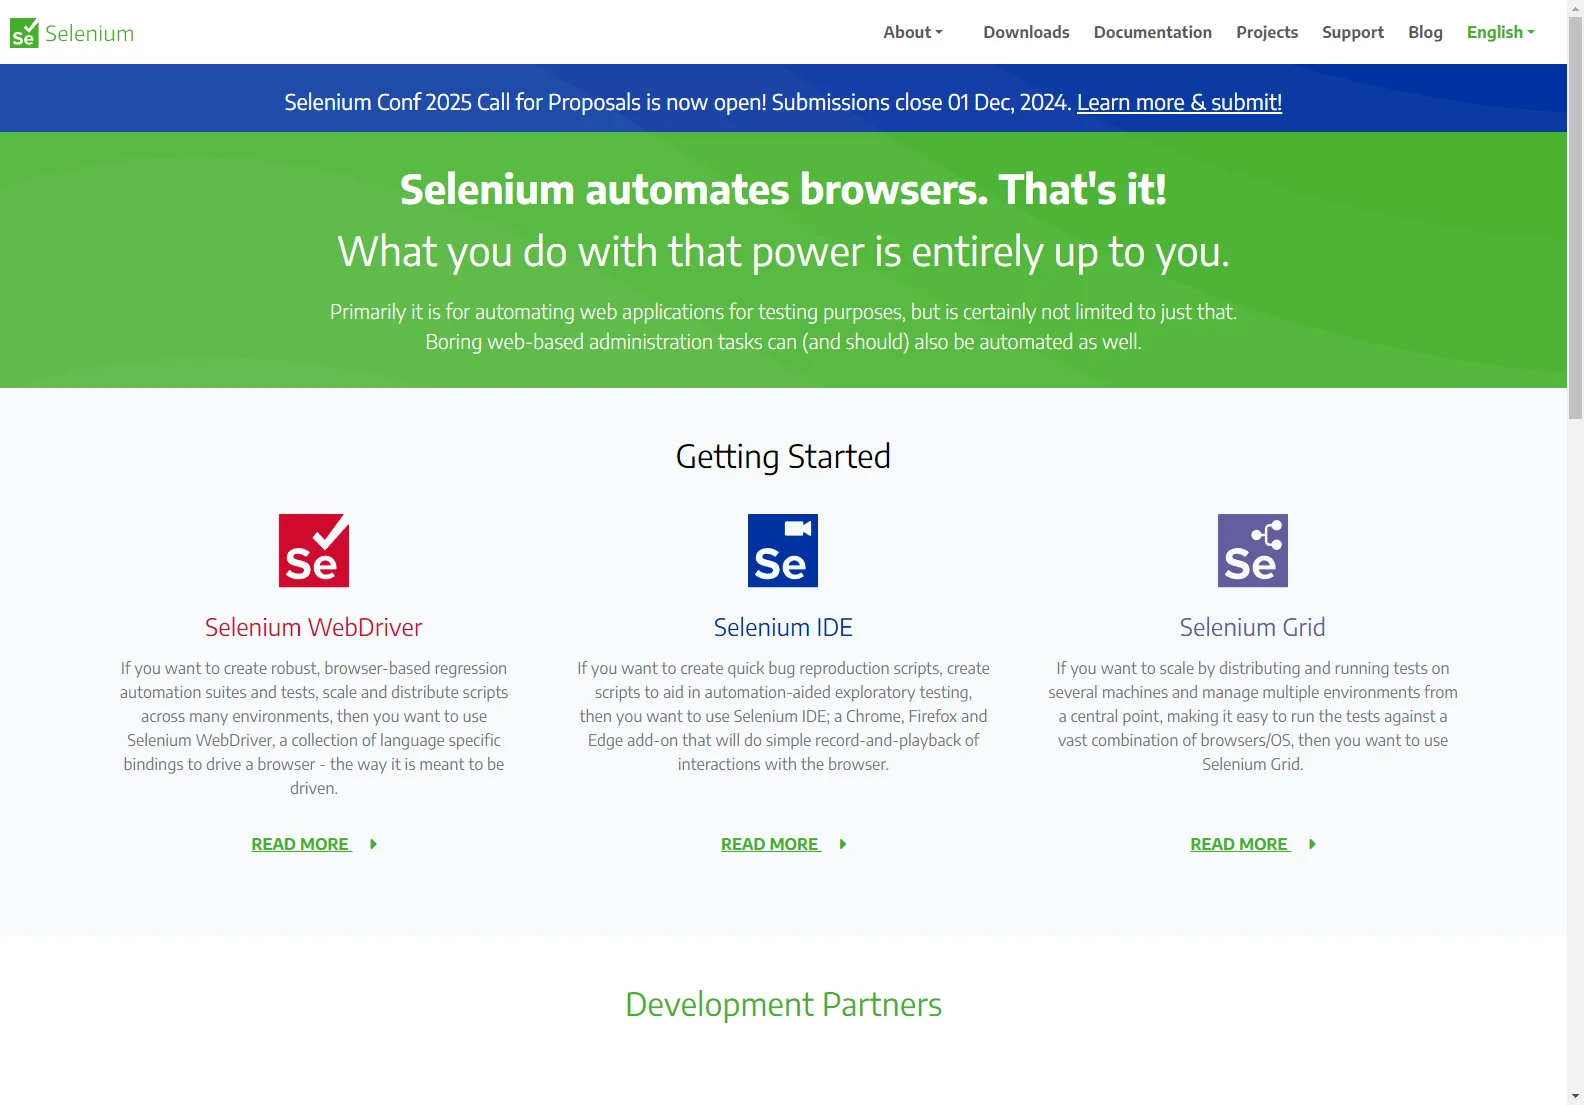The height and width of the screenshot is (1105, 1584).
Task: Click the Selenium IDE heading
Action: click(783, 627)
